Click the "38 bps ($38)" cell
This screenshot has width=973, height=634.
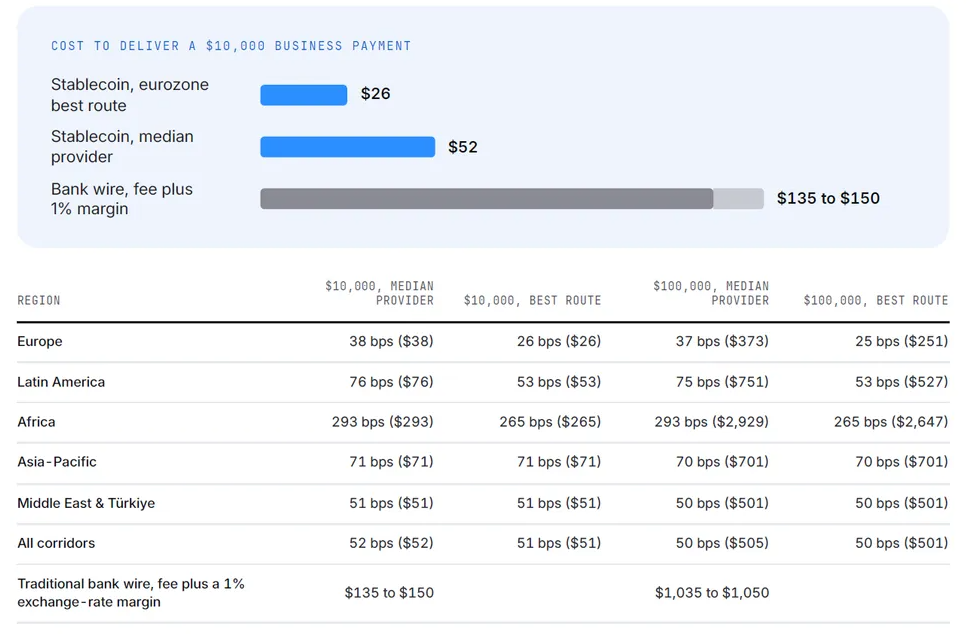[x=391, y=341]
